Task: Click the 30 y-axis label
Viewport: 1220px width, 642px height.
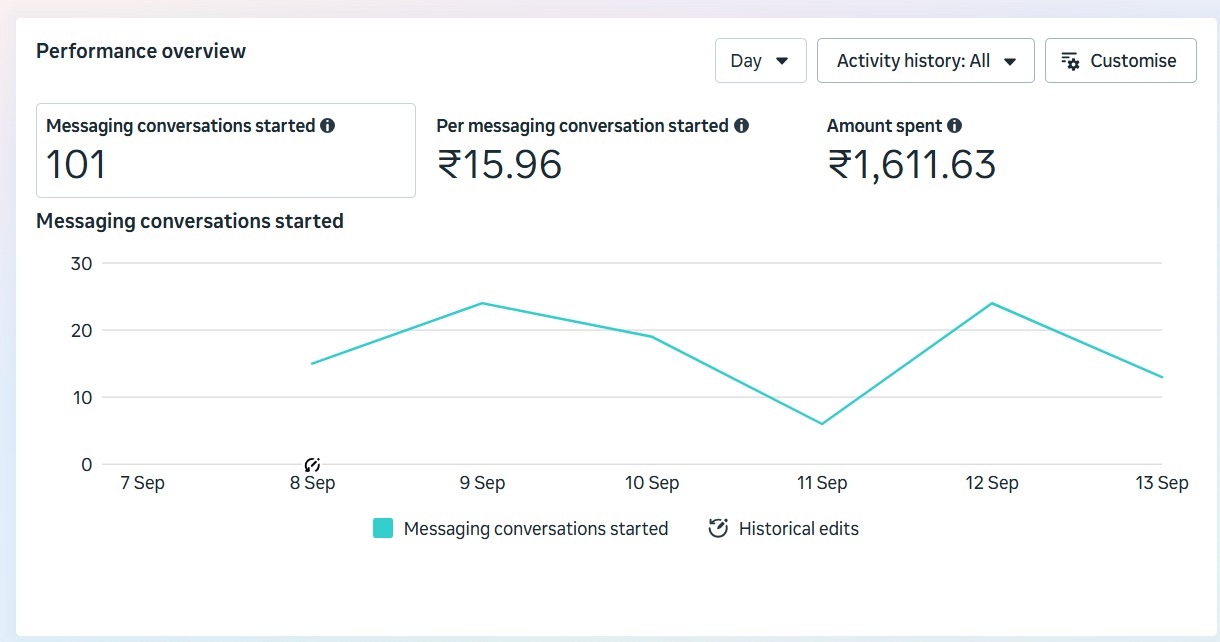Action: (81, 264)
